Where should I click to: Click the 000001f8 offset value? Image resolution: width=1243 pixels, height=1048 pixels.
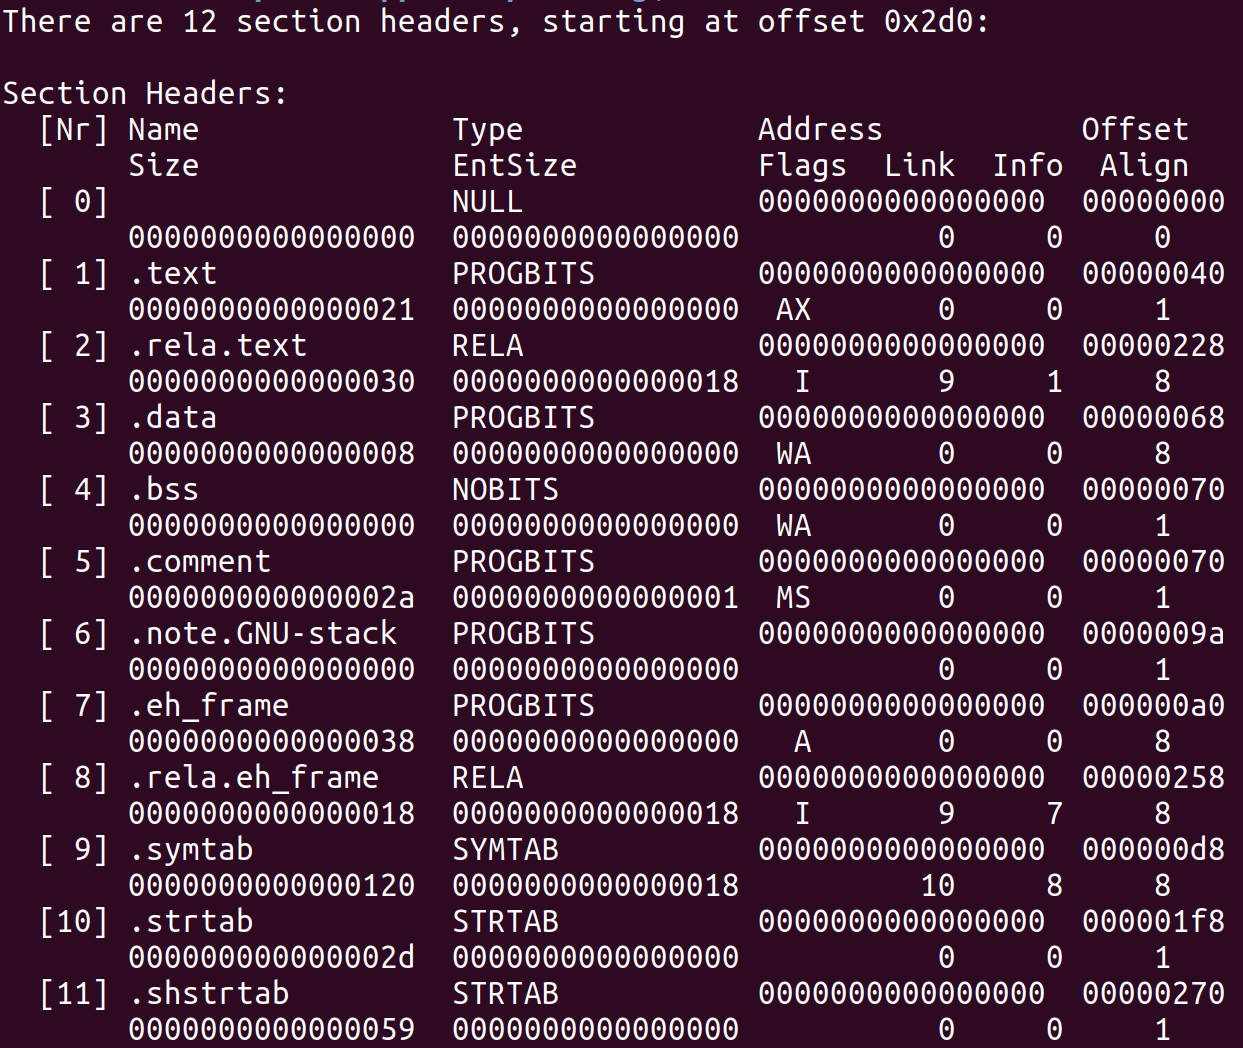[1153, 922]
